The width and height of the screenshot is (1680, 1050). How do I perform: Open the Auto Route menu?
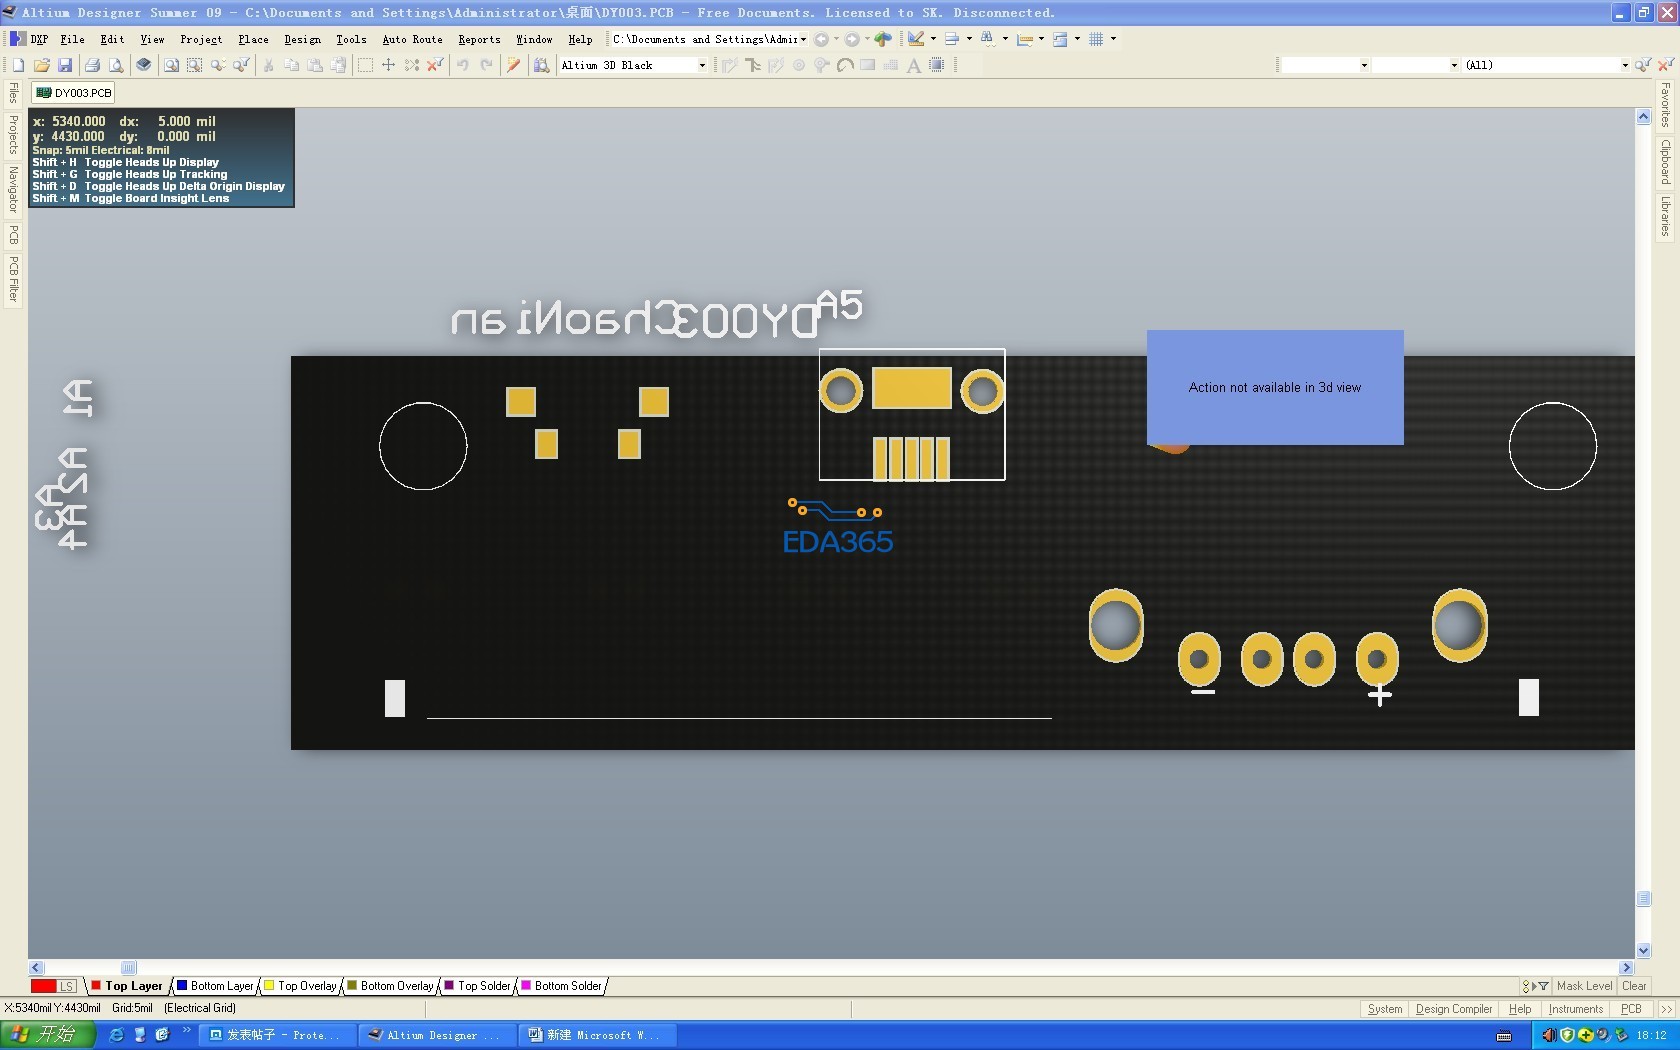[x=412, y=39]
